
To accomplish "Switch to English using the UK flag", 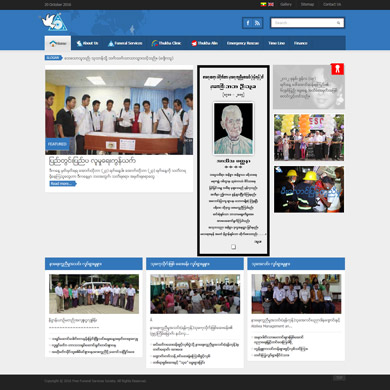I will [x=271, y=4].
